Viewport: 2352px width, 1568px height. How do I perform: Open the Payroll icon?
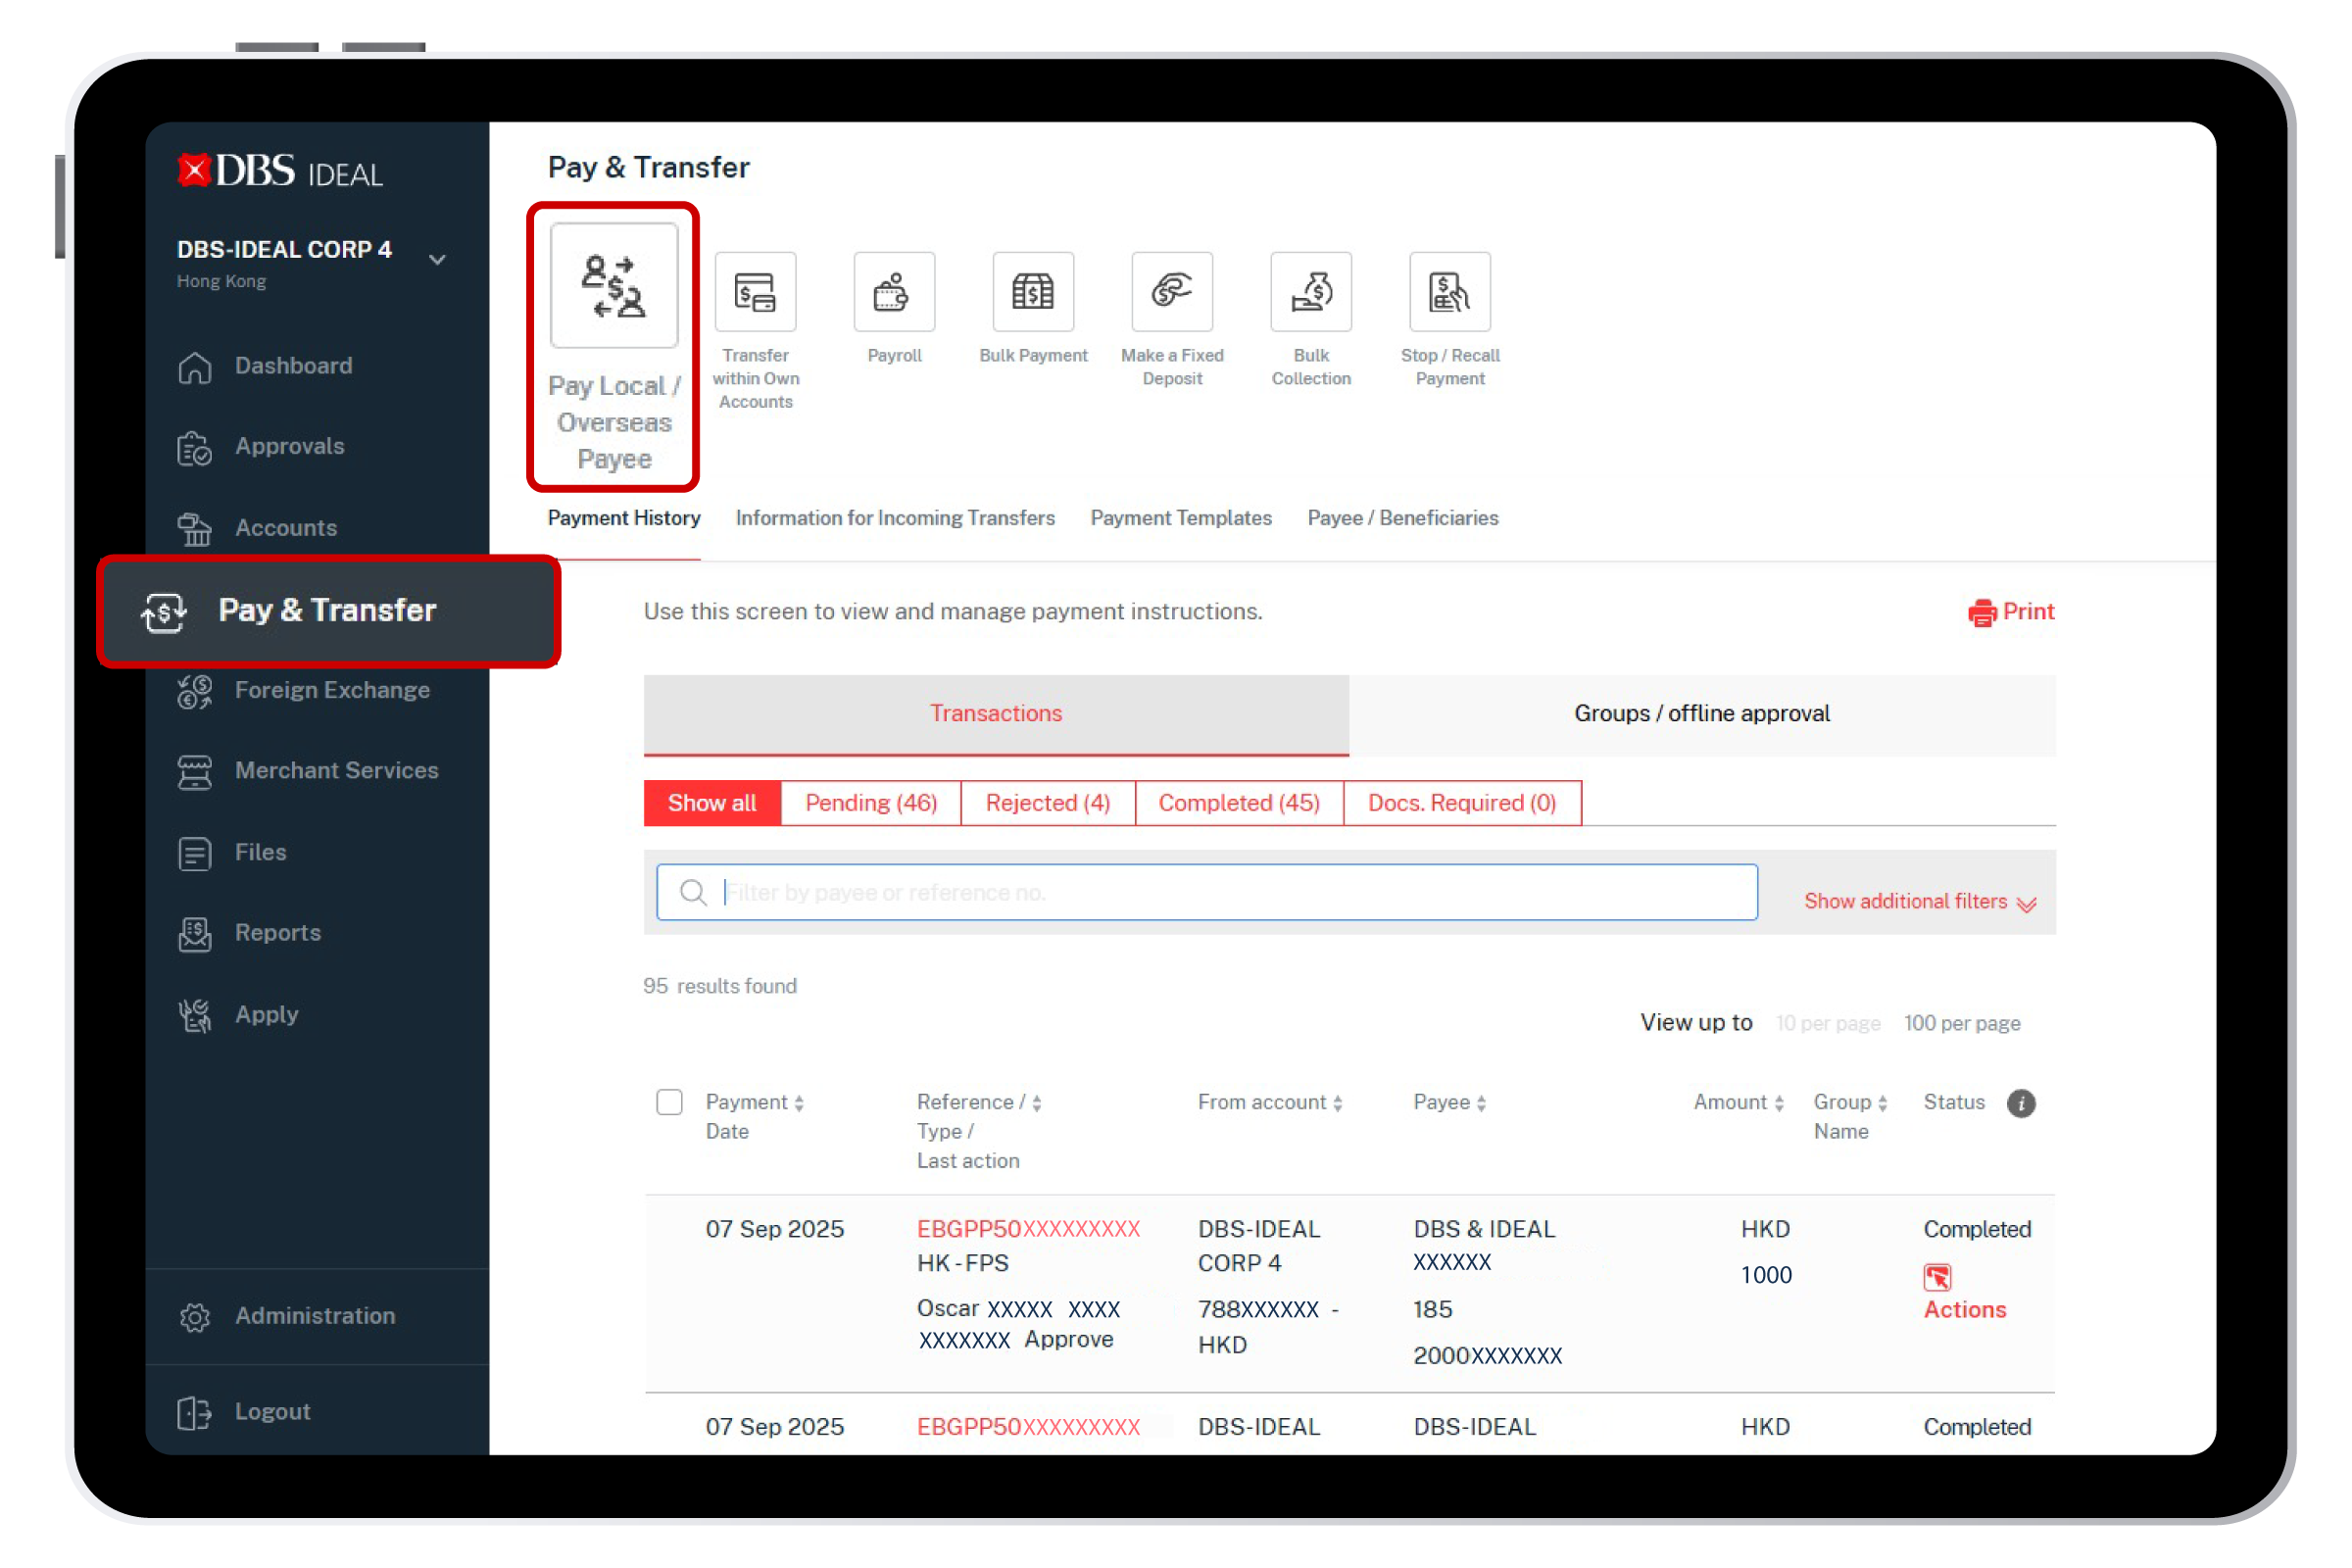point(894,292)
